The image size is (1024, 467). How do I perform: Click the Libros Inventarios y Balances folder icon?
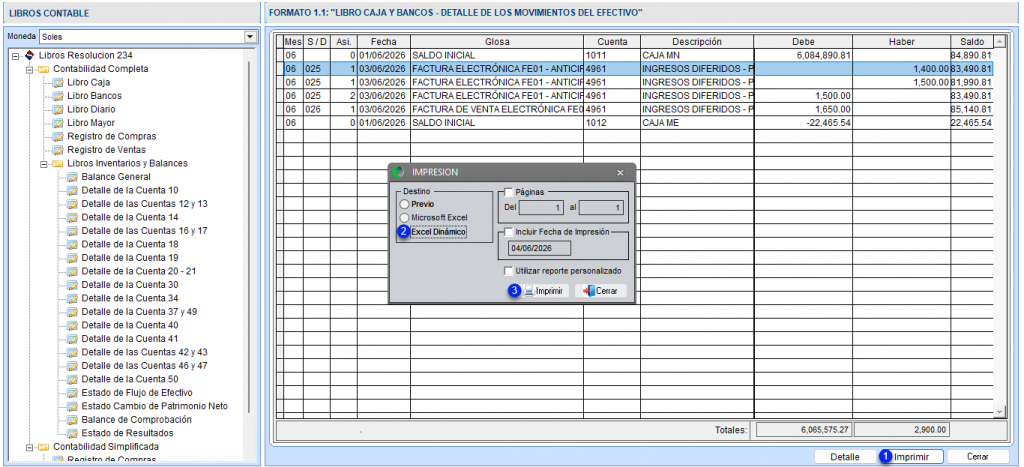tap(57, 163)
